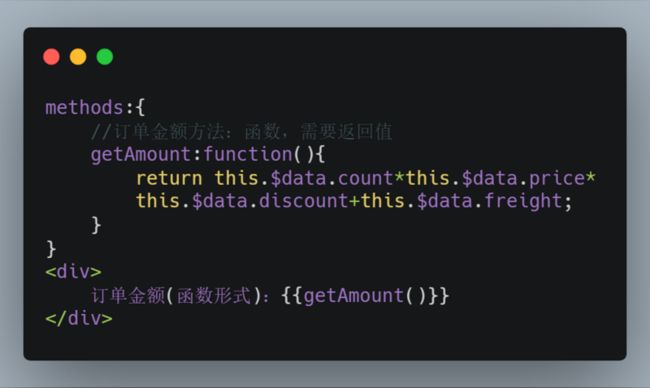Click getAmount in the function definition

click(141, 155)
